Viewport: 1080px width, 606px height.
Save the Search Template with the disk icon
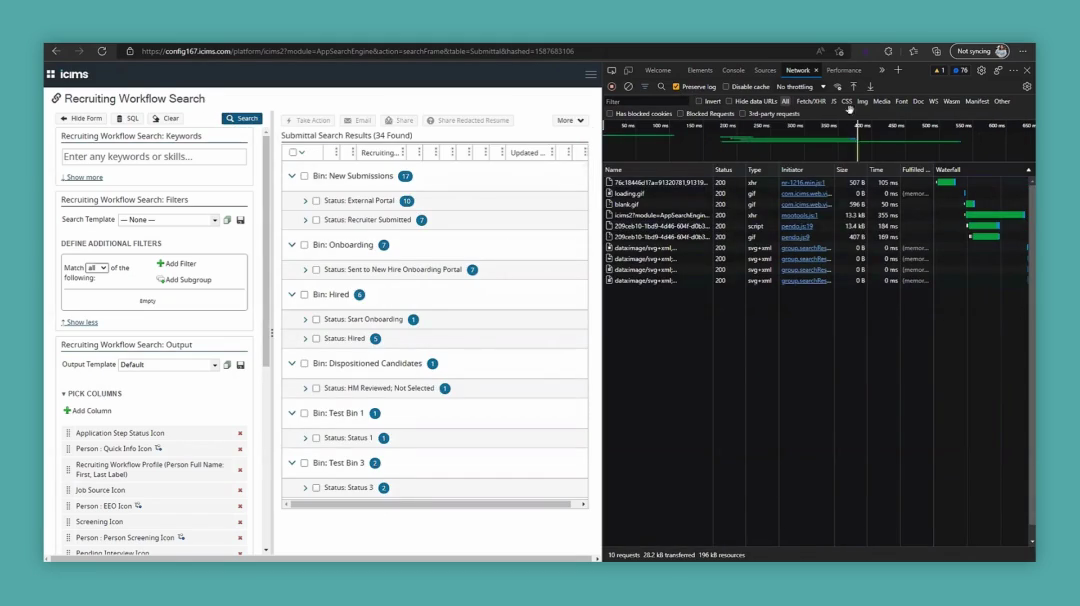tap(240, 220)
